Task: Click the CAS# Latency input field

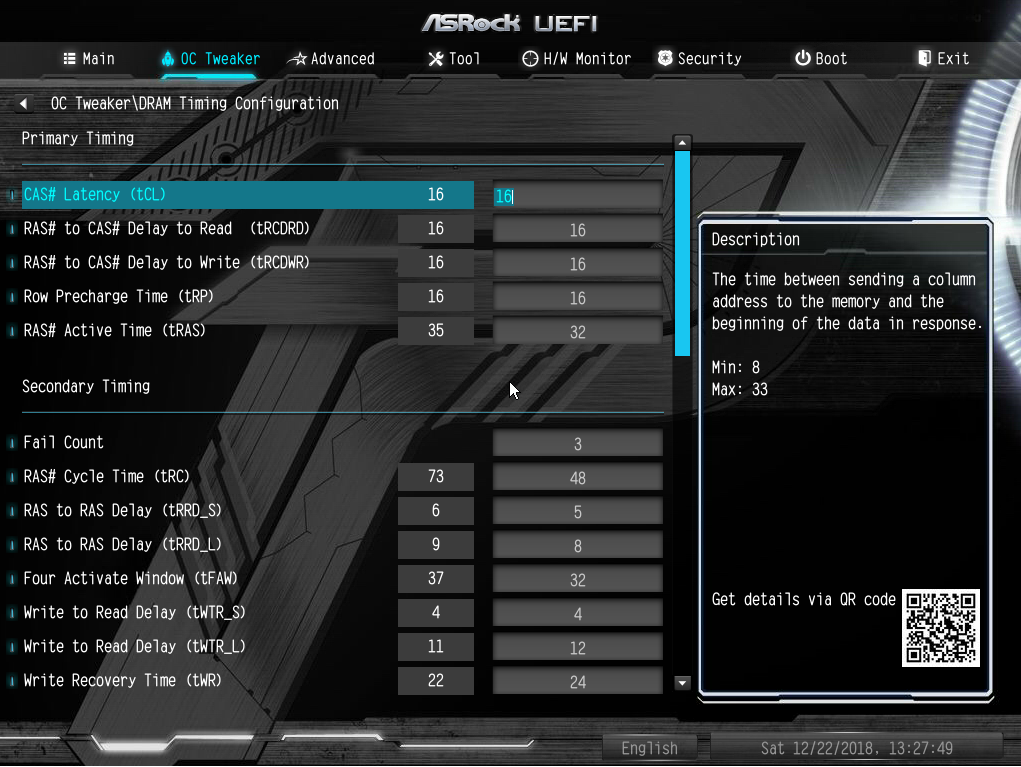Action: click(578, 196)
